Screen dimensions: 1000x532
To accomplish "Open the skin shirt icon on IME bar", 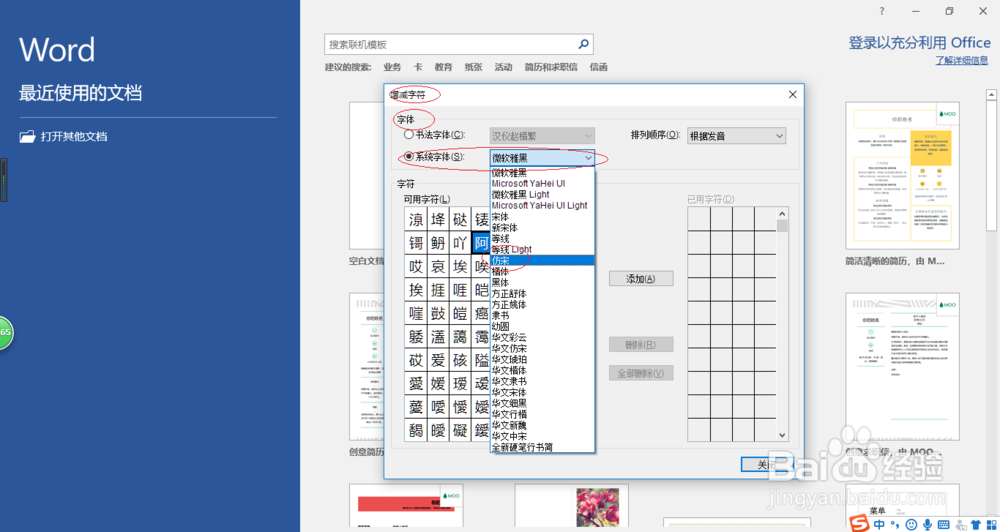I will [976, 524].
